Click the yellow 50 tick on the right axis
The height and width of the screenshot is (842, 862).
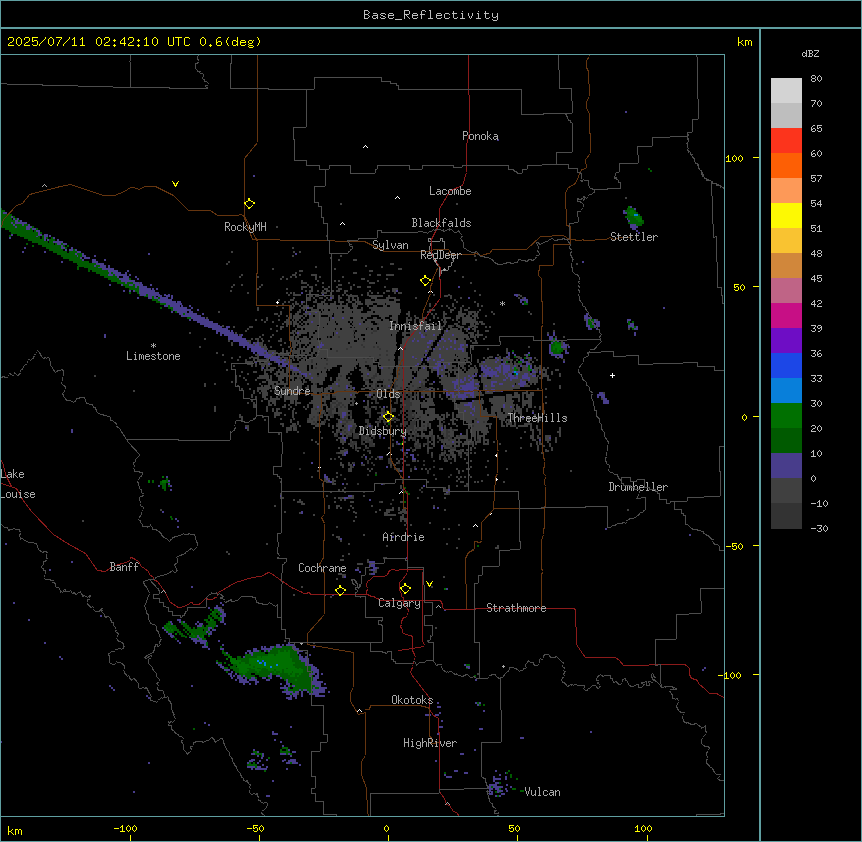click(x=739, y=287)
